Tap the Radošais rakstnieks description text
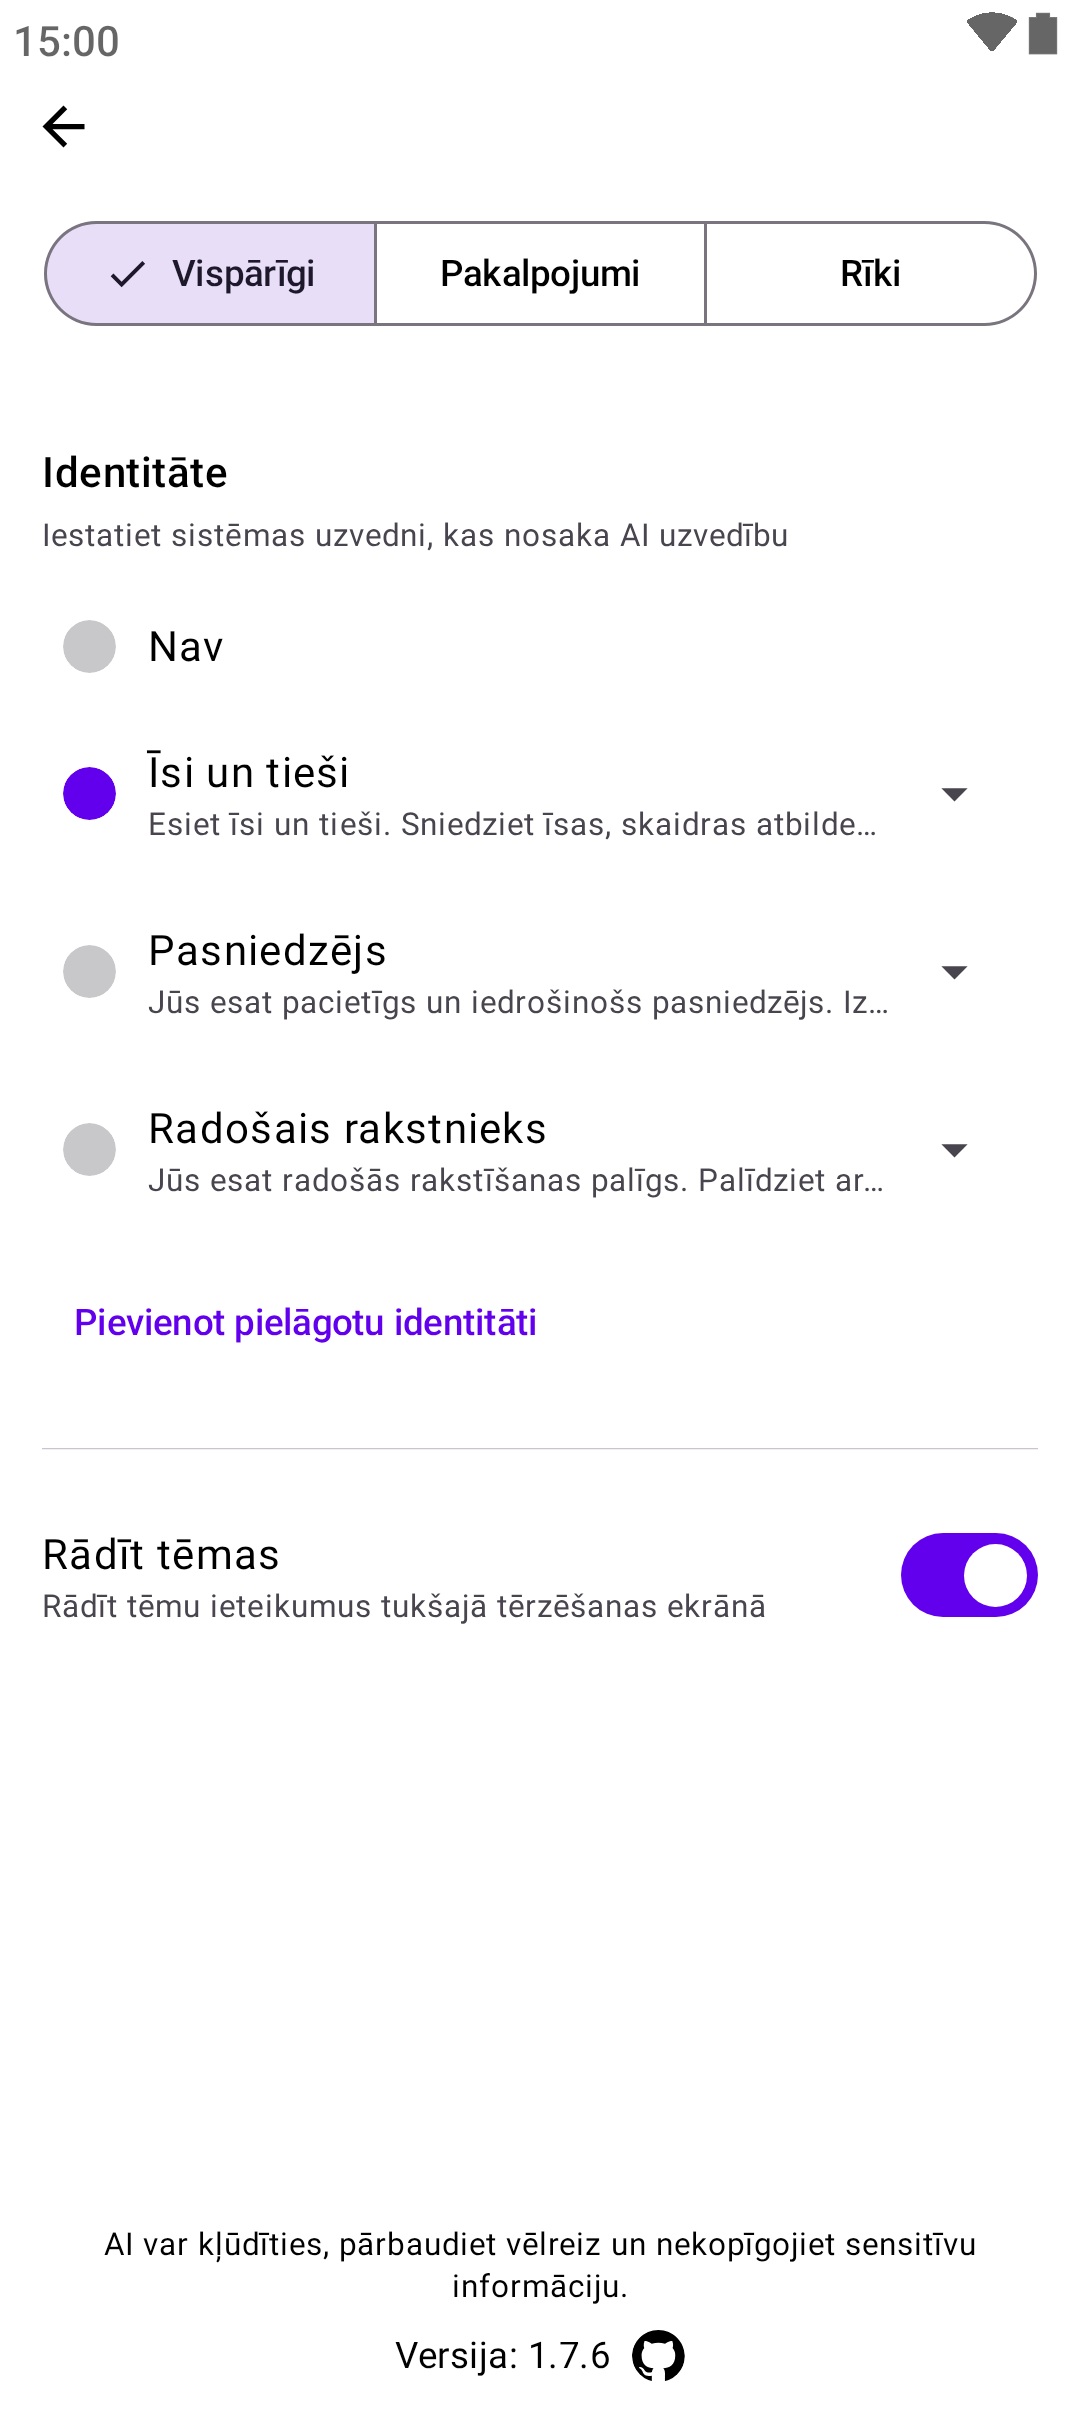Viewport: 1080px width, 2424px height. coord(515,1181)
